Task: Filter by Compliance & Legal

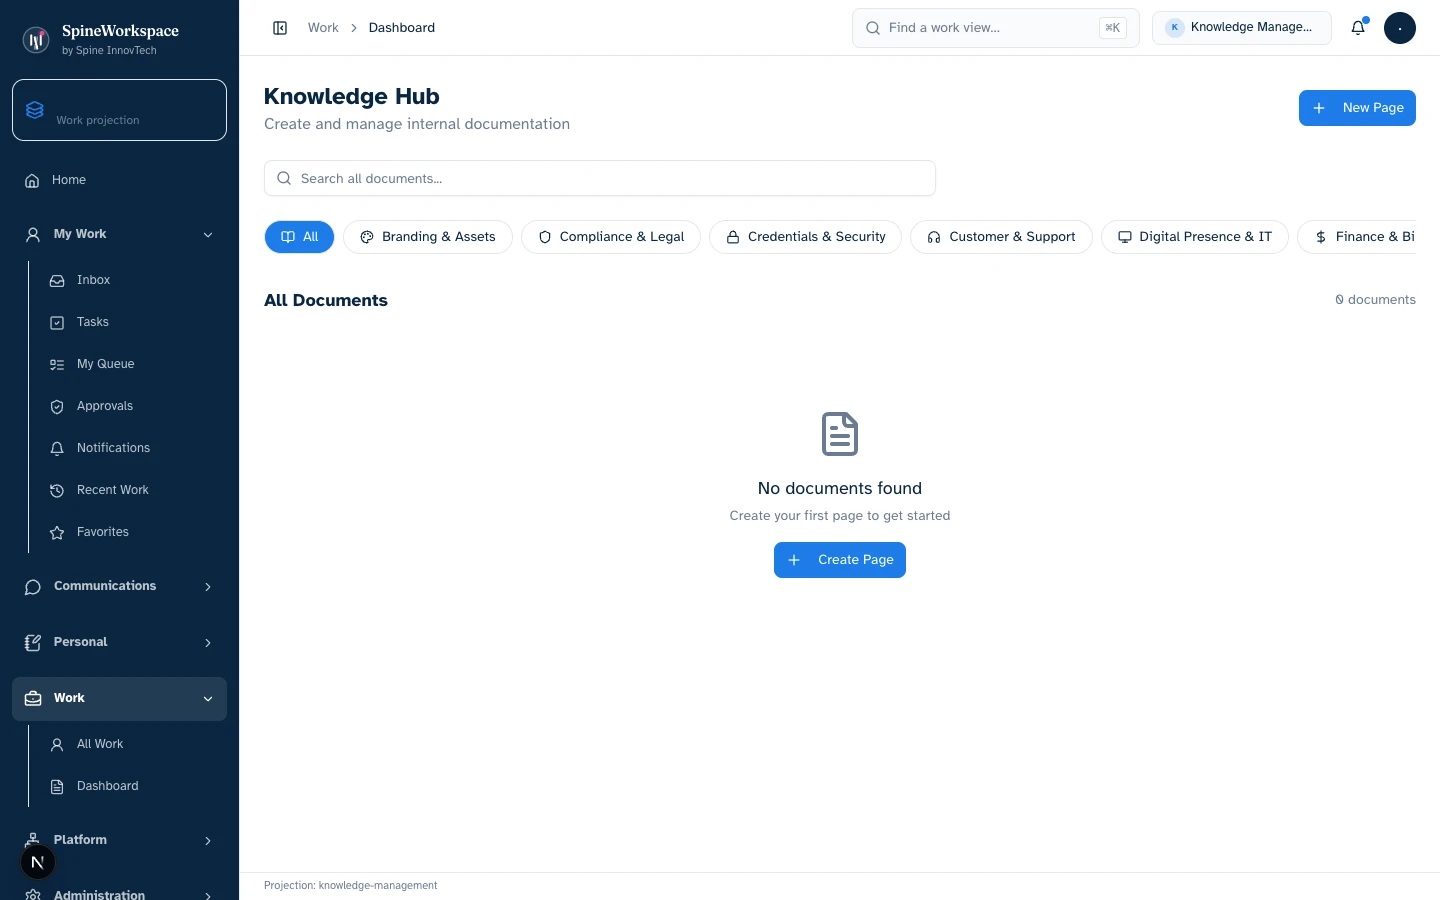Action: coord(611,237)
